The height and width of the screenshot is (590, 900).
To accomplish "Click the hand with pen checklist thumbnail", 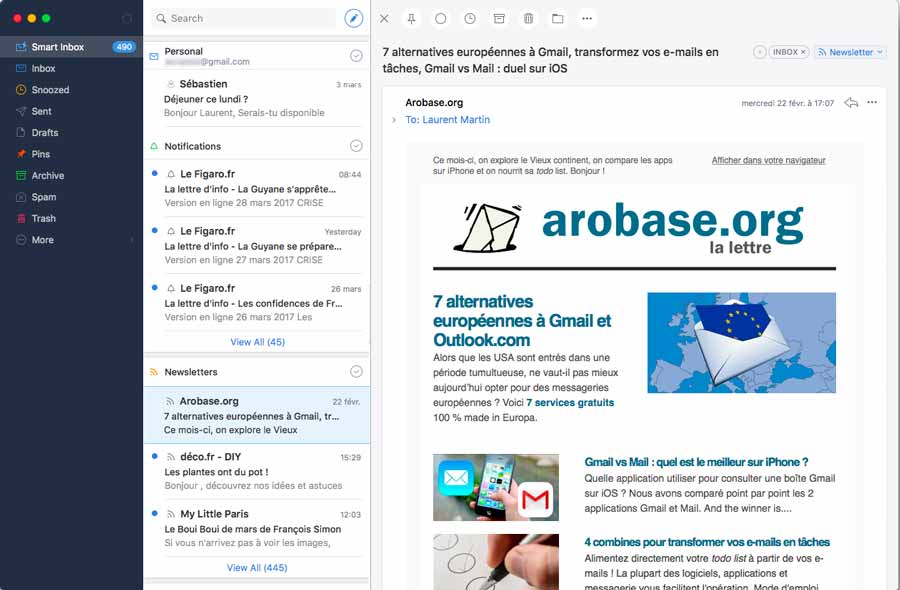I will [496, 562].
